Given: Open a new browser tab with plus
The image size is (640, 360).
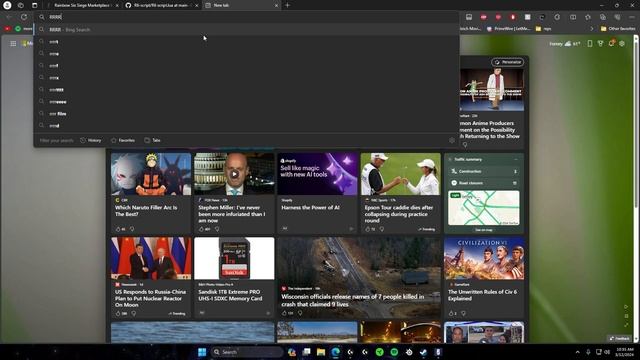Looking at the screenshot, I should 287,5.
